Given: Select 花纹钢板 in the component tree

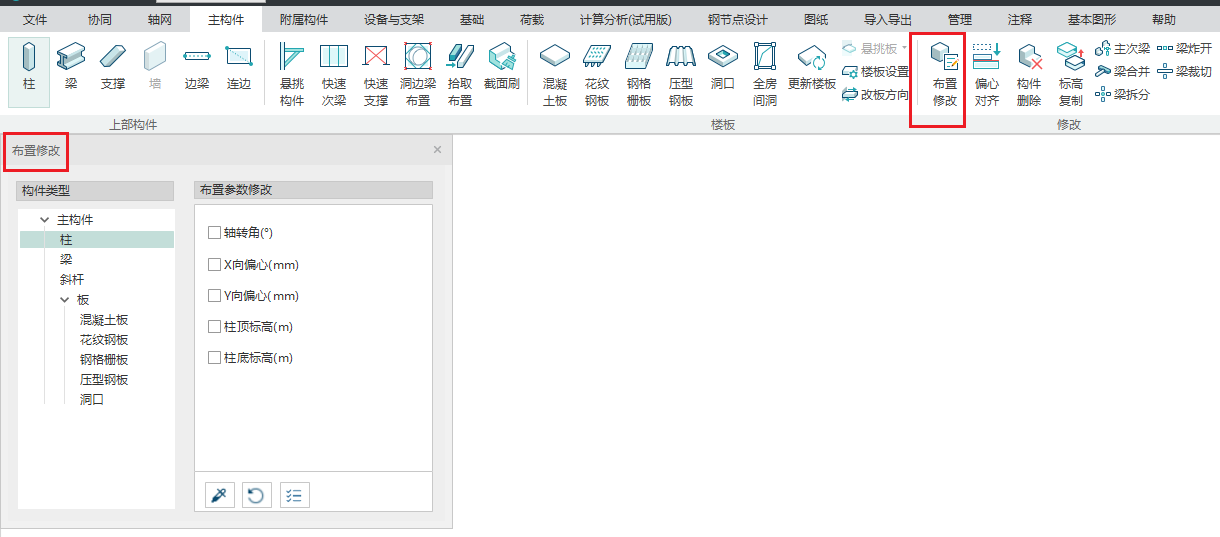Looking at the screenshot, I should pos(104,340).
